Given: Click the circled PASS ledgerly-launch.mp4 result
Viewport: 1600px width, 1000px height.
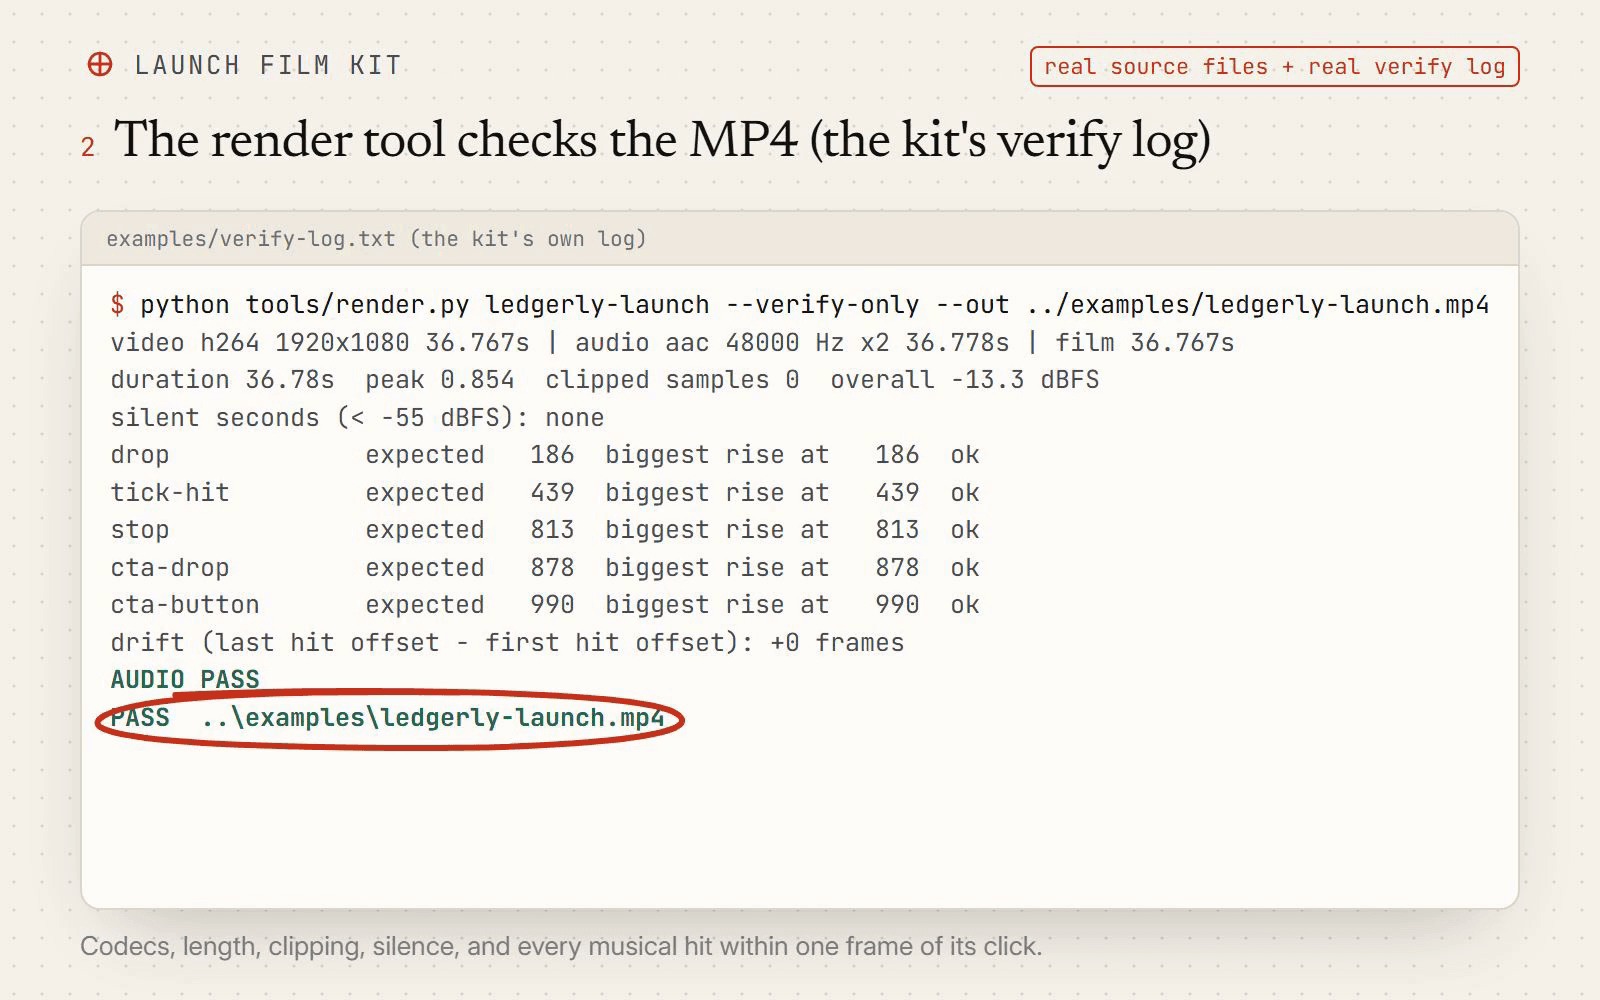Looking at the screenshot, I should (388, 718).
